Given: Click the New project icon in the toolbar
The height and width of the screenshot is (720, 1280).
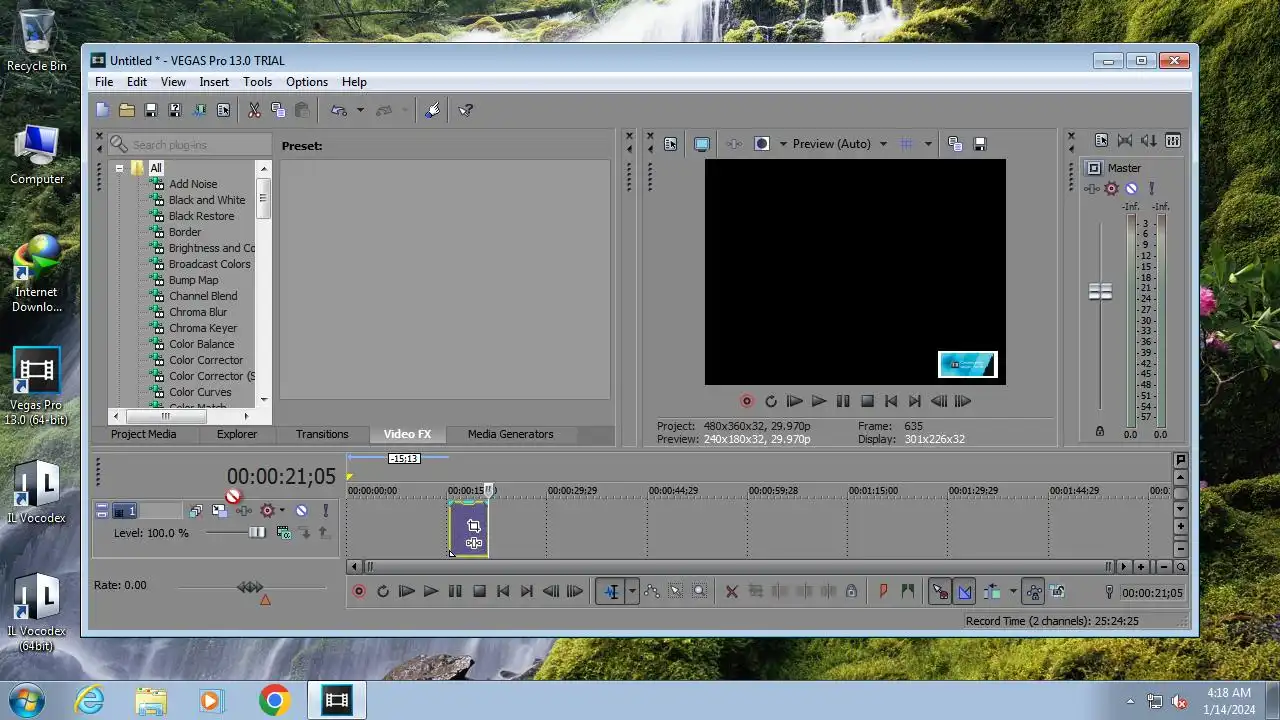Looking at the screenshot, I should [x=102, y=110].
